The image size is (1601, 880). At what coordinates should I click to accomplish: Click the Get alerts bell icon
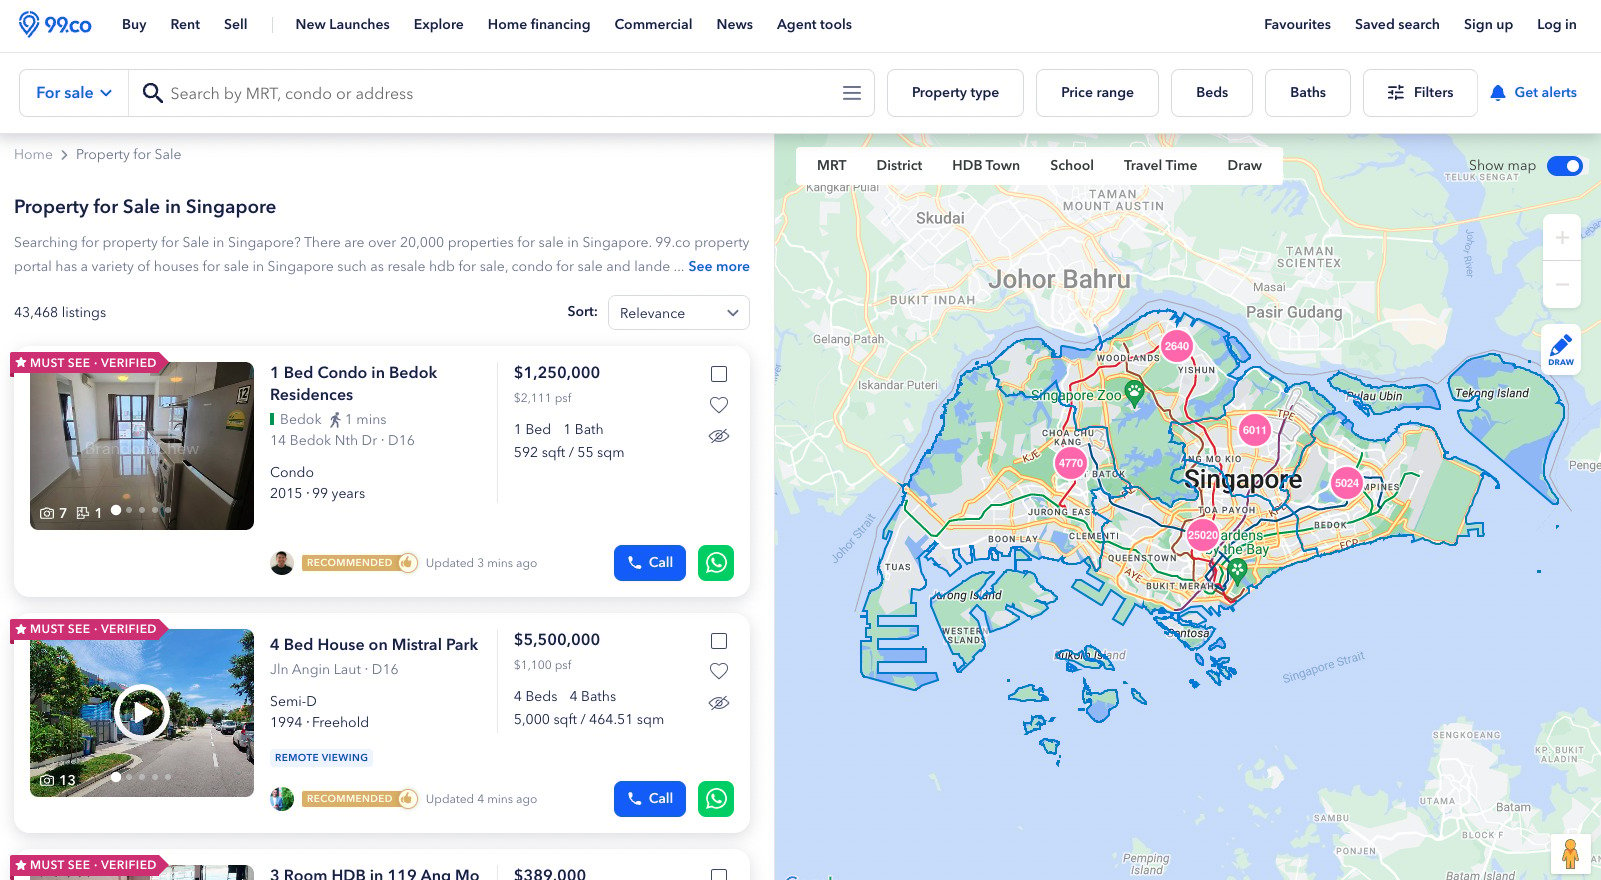1497,93
